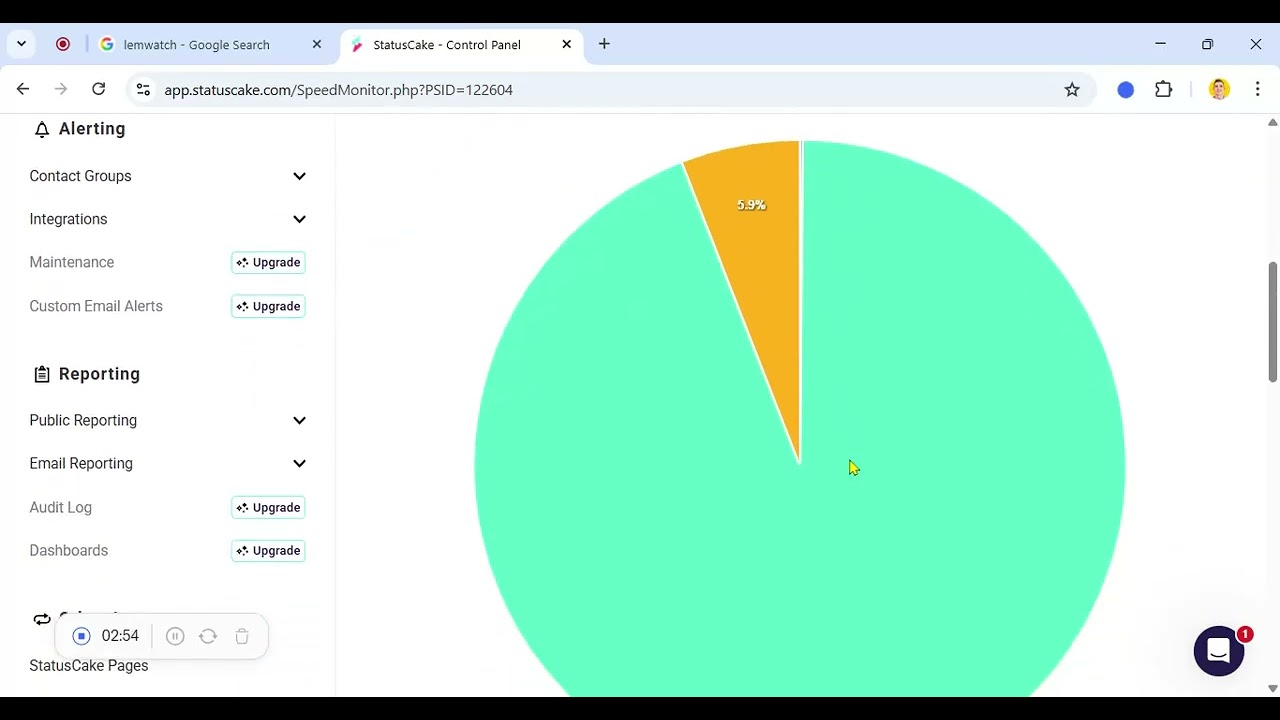This screenshot has width=1280, height=720.
Task: Click Upgrade button next to Audit Log
Action: click(x=268, y=507)
